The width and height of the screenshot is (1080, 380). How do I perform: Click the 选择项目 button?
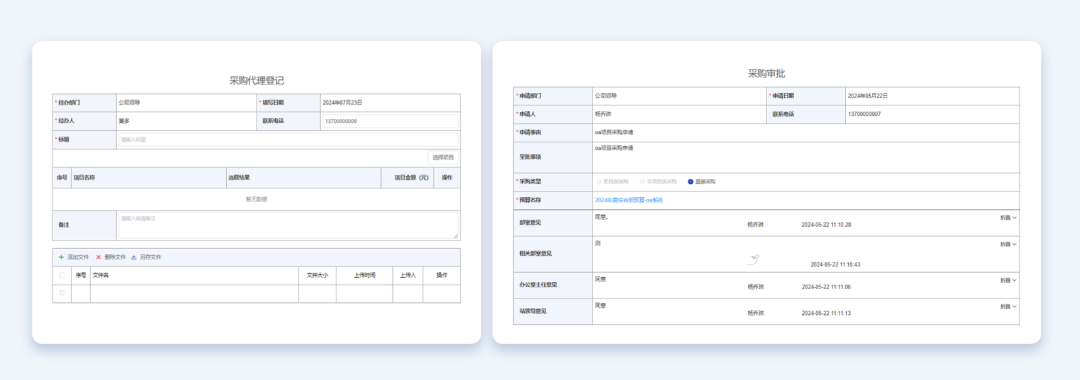pyautogui.click(x=443, y=158)
